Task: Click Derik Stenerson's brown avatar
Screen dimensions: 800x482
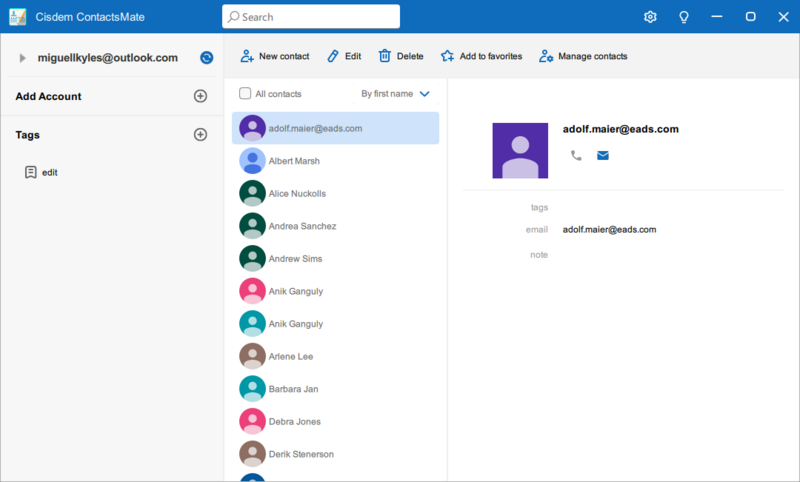Action: [x=252, y=454]
